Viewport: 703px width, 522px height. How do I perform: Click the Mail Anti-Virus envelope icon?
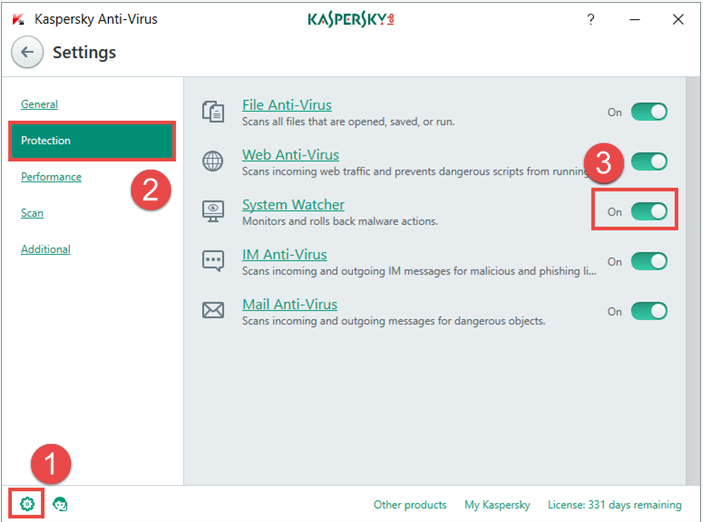(x=213, y=310)
